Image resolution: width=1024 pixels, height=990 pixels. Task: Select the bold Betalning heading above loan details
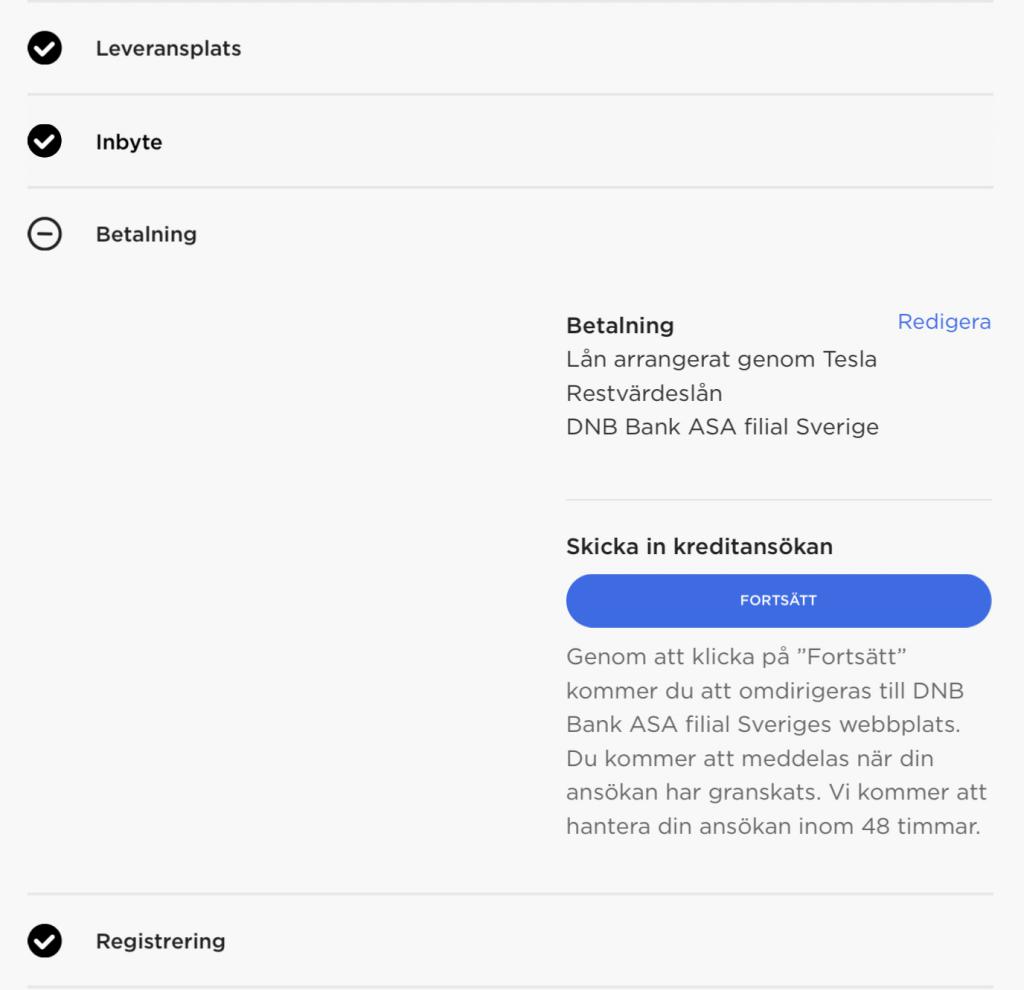point(620,325)
